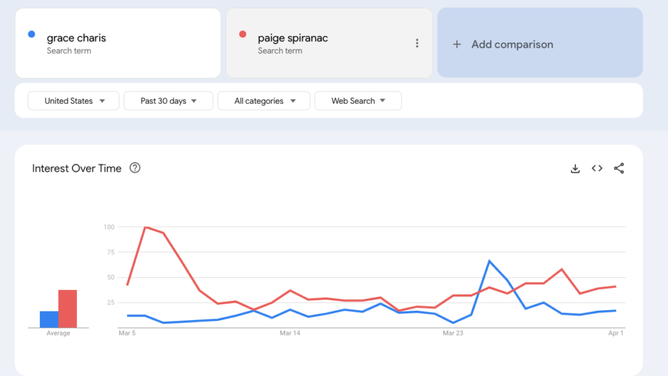668x376 pixels.
Task: Click the Mar 14 axis label
Action: (x=290, y=333)
